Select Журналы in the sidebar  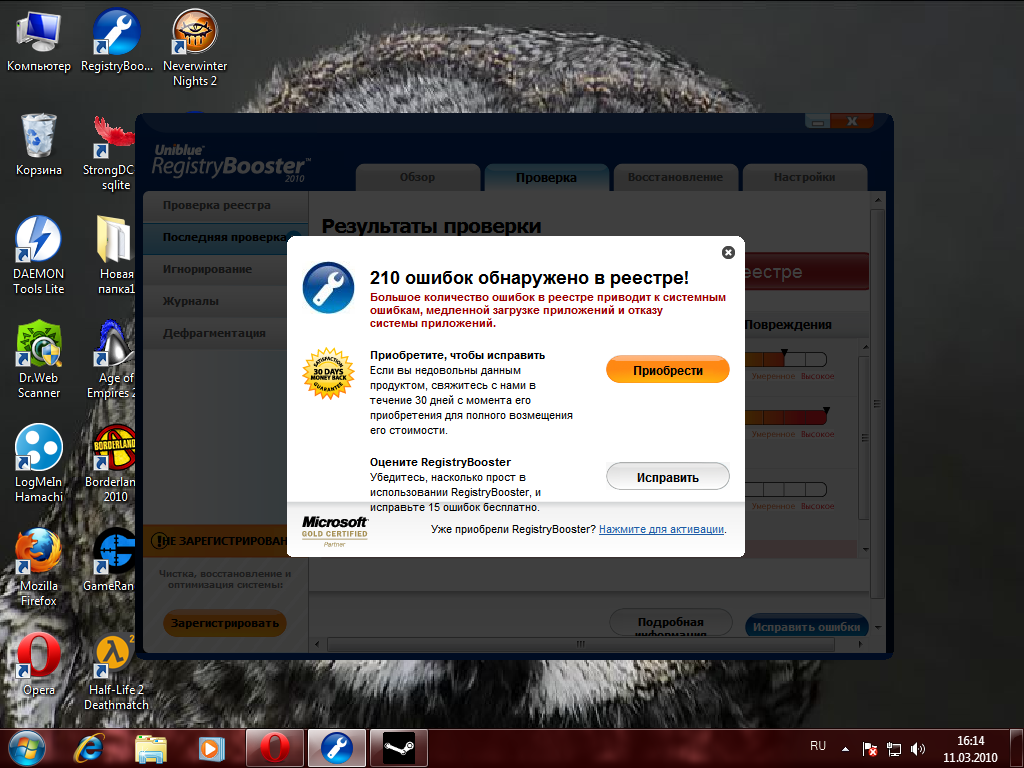[x=216, y=301]
